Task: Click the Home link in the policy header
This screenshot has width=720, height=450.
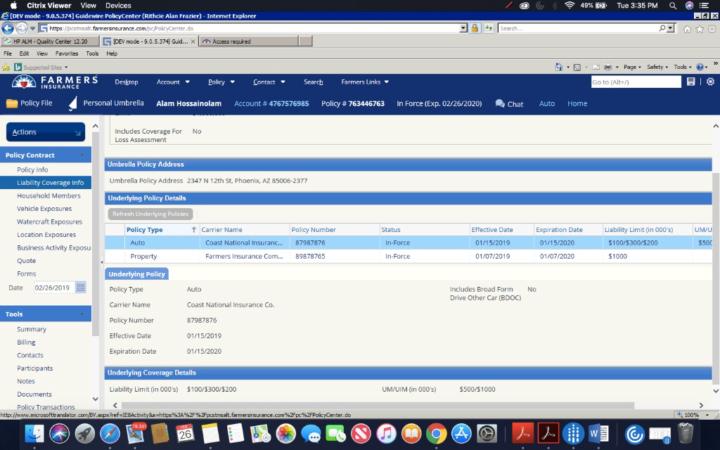Action: click(577, 103)
